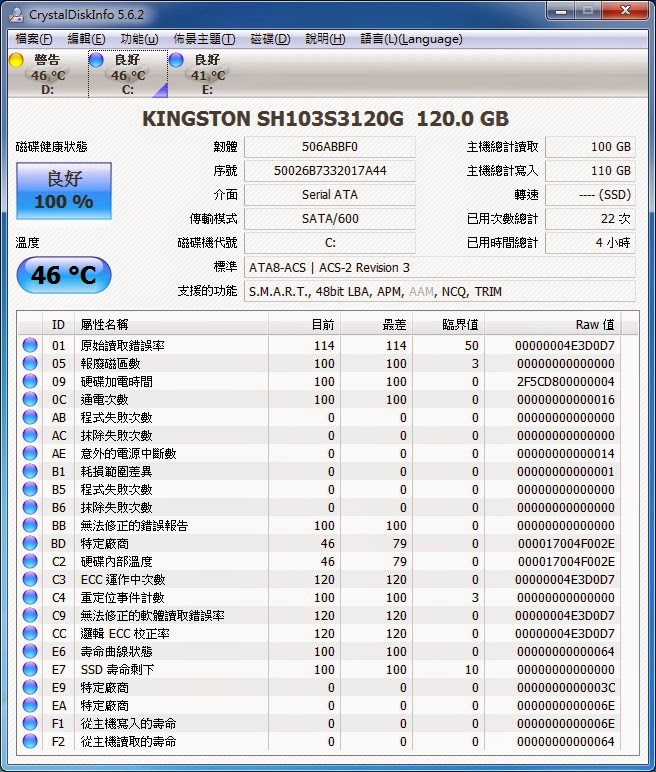656x772 pixels.
Task: Click status icon of row E7 SSD 壽命剩下
Action: (x=30, y=669)
